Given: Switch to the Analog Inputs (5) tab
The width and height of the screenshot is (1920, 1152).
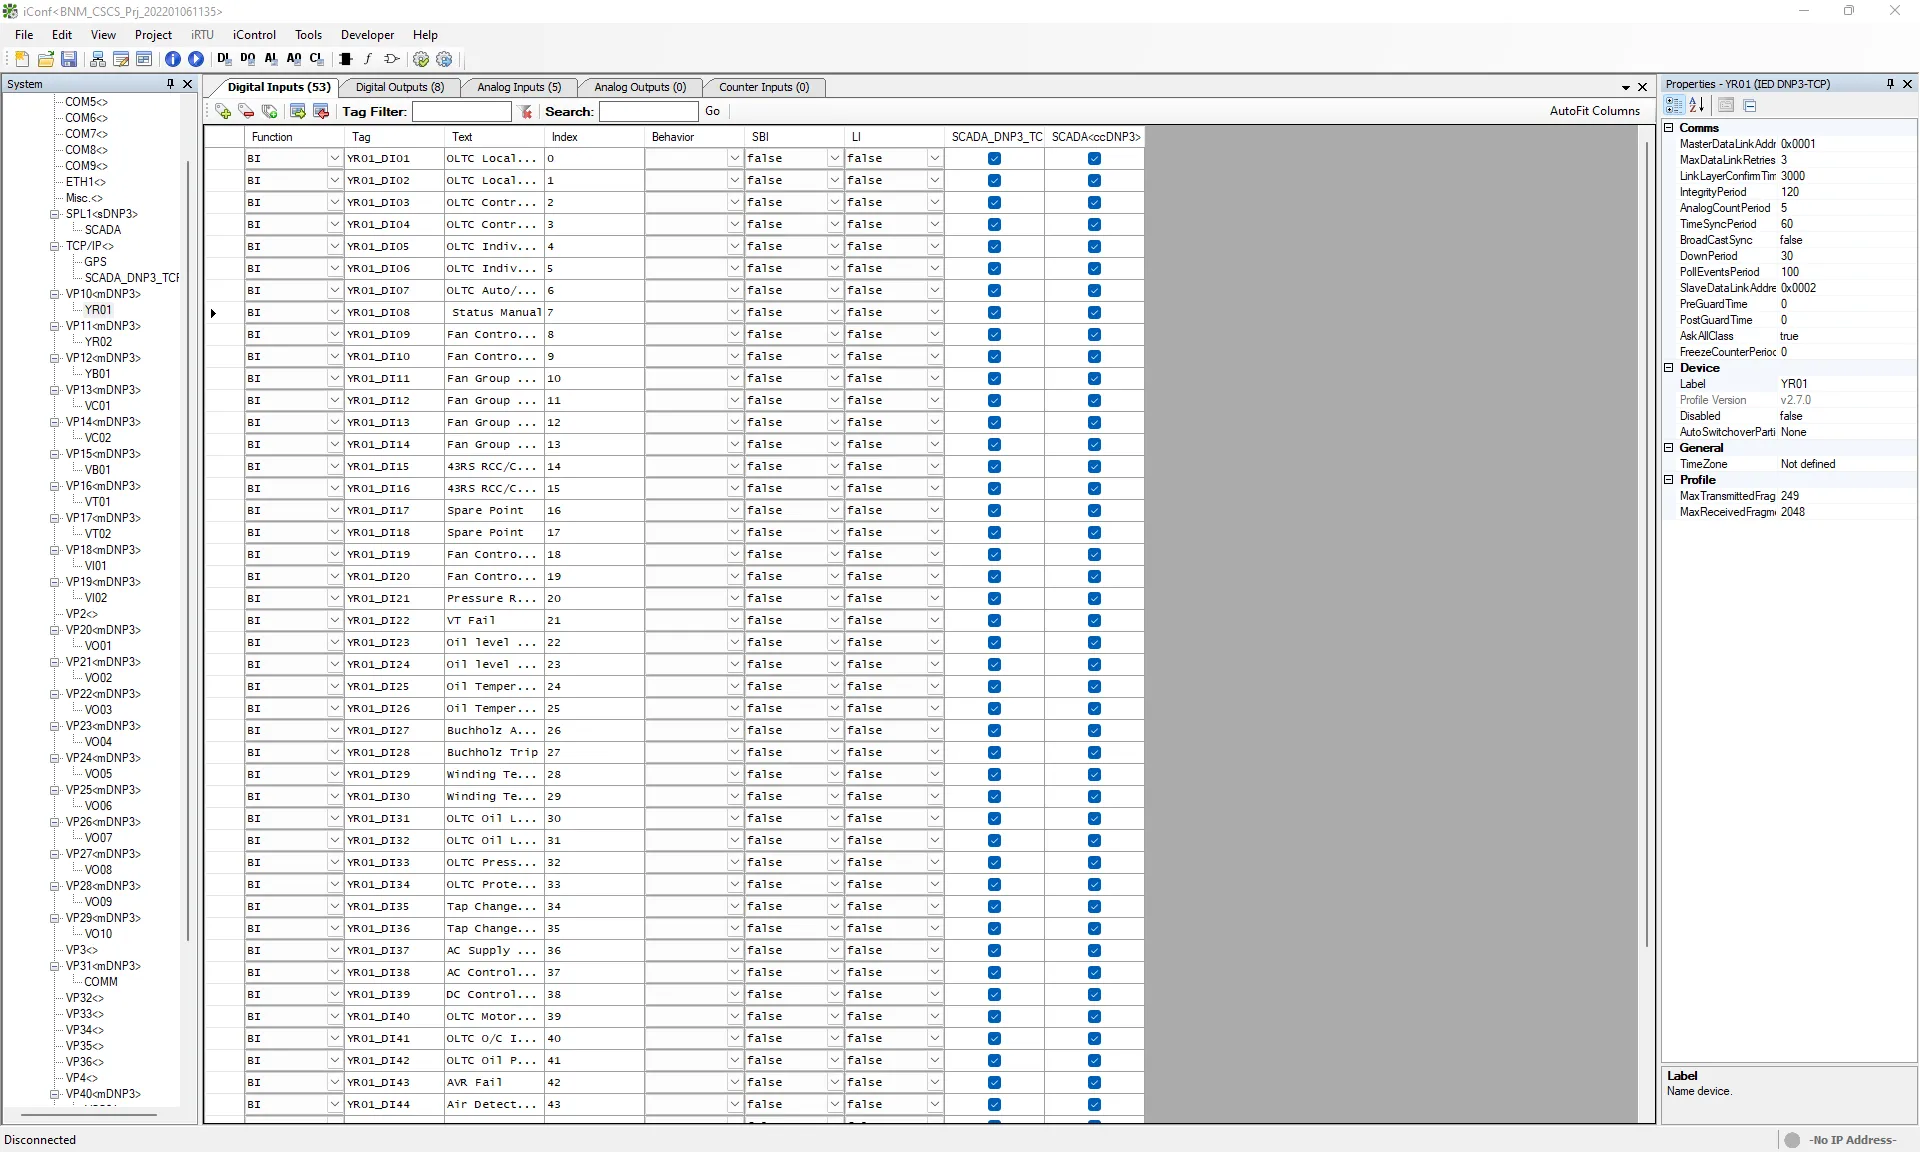Looking at the screenshot, I should pyautogui.click(x=519, y=87).
